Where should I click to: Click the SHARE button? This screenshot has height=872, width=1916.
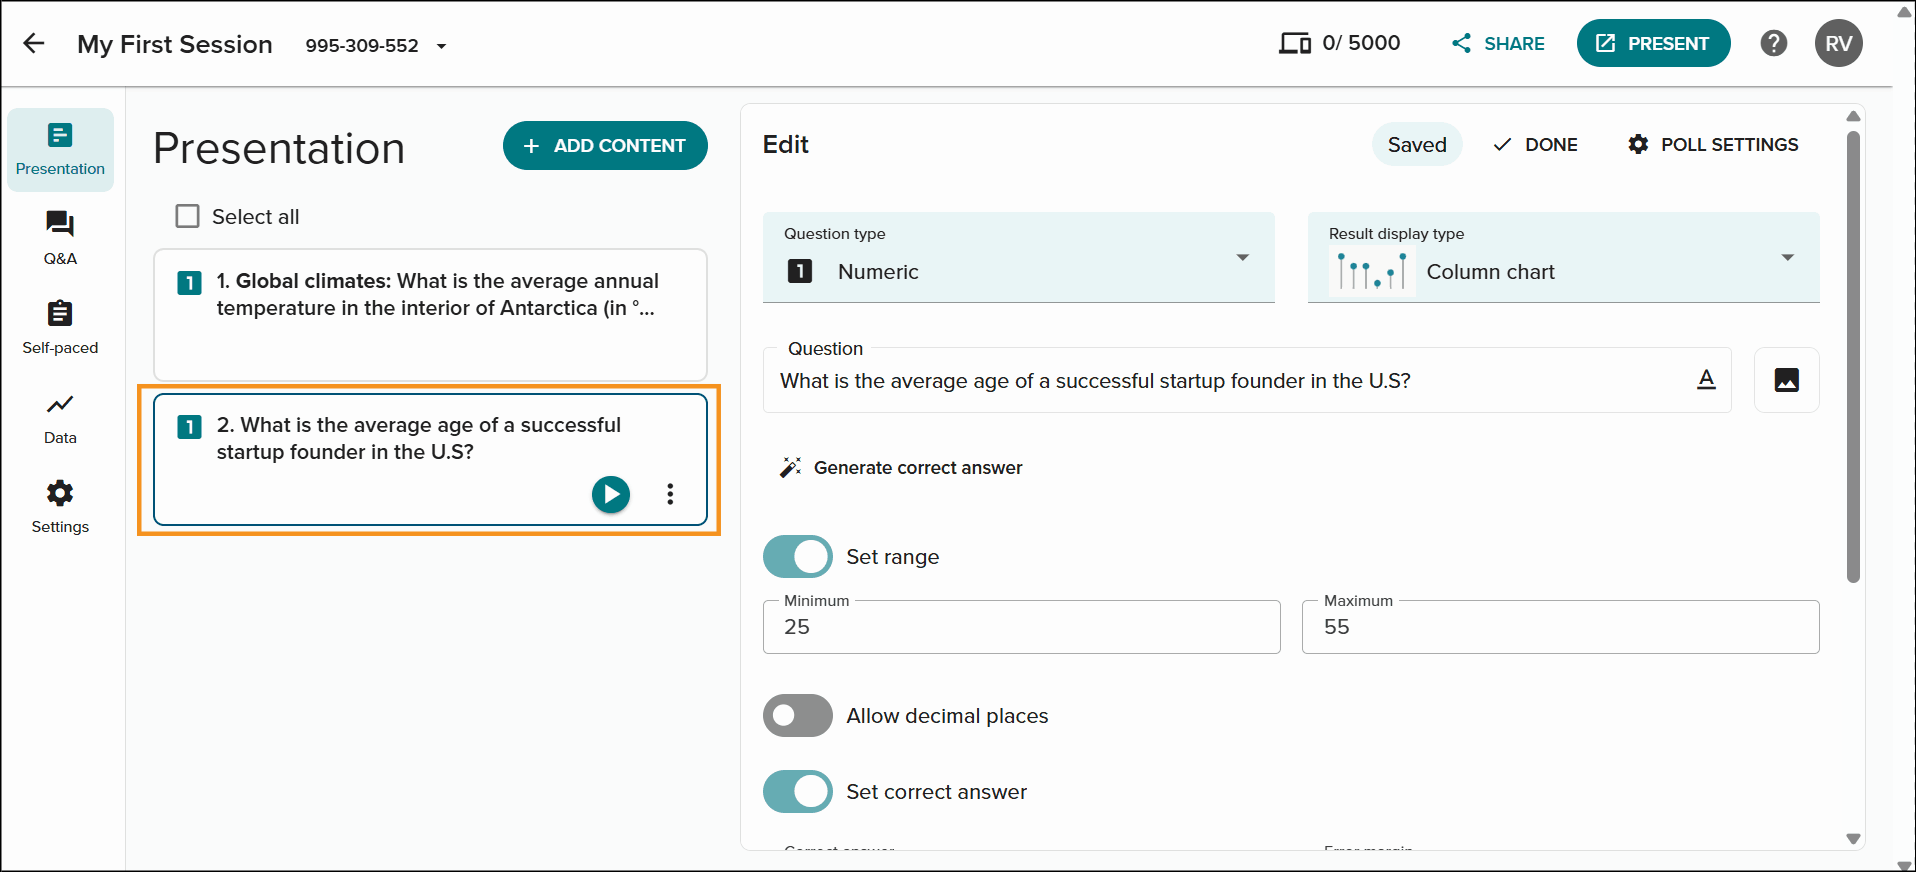coord(1498,43)
